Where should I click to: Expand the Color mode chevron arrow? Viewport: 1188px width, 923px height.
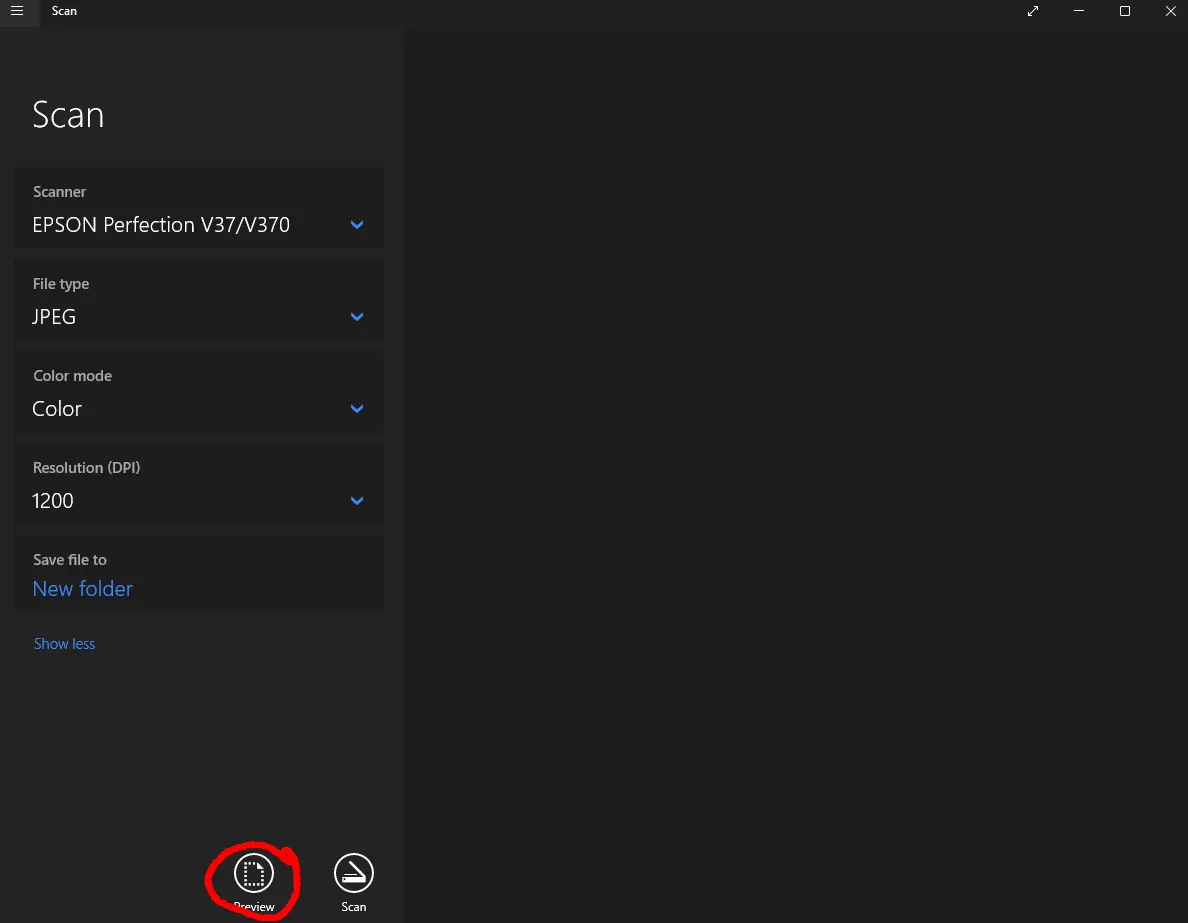click(x=357, y=409)
